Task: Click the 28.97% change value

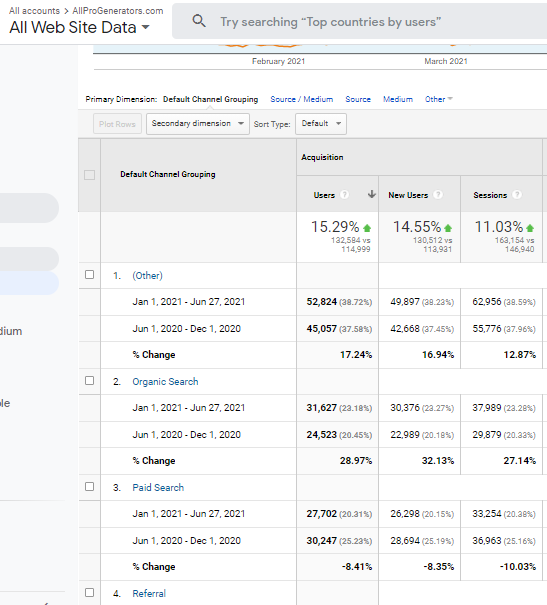Action: coord(356,461)
